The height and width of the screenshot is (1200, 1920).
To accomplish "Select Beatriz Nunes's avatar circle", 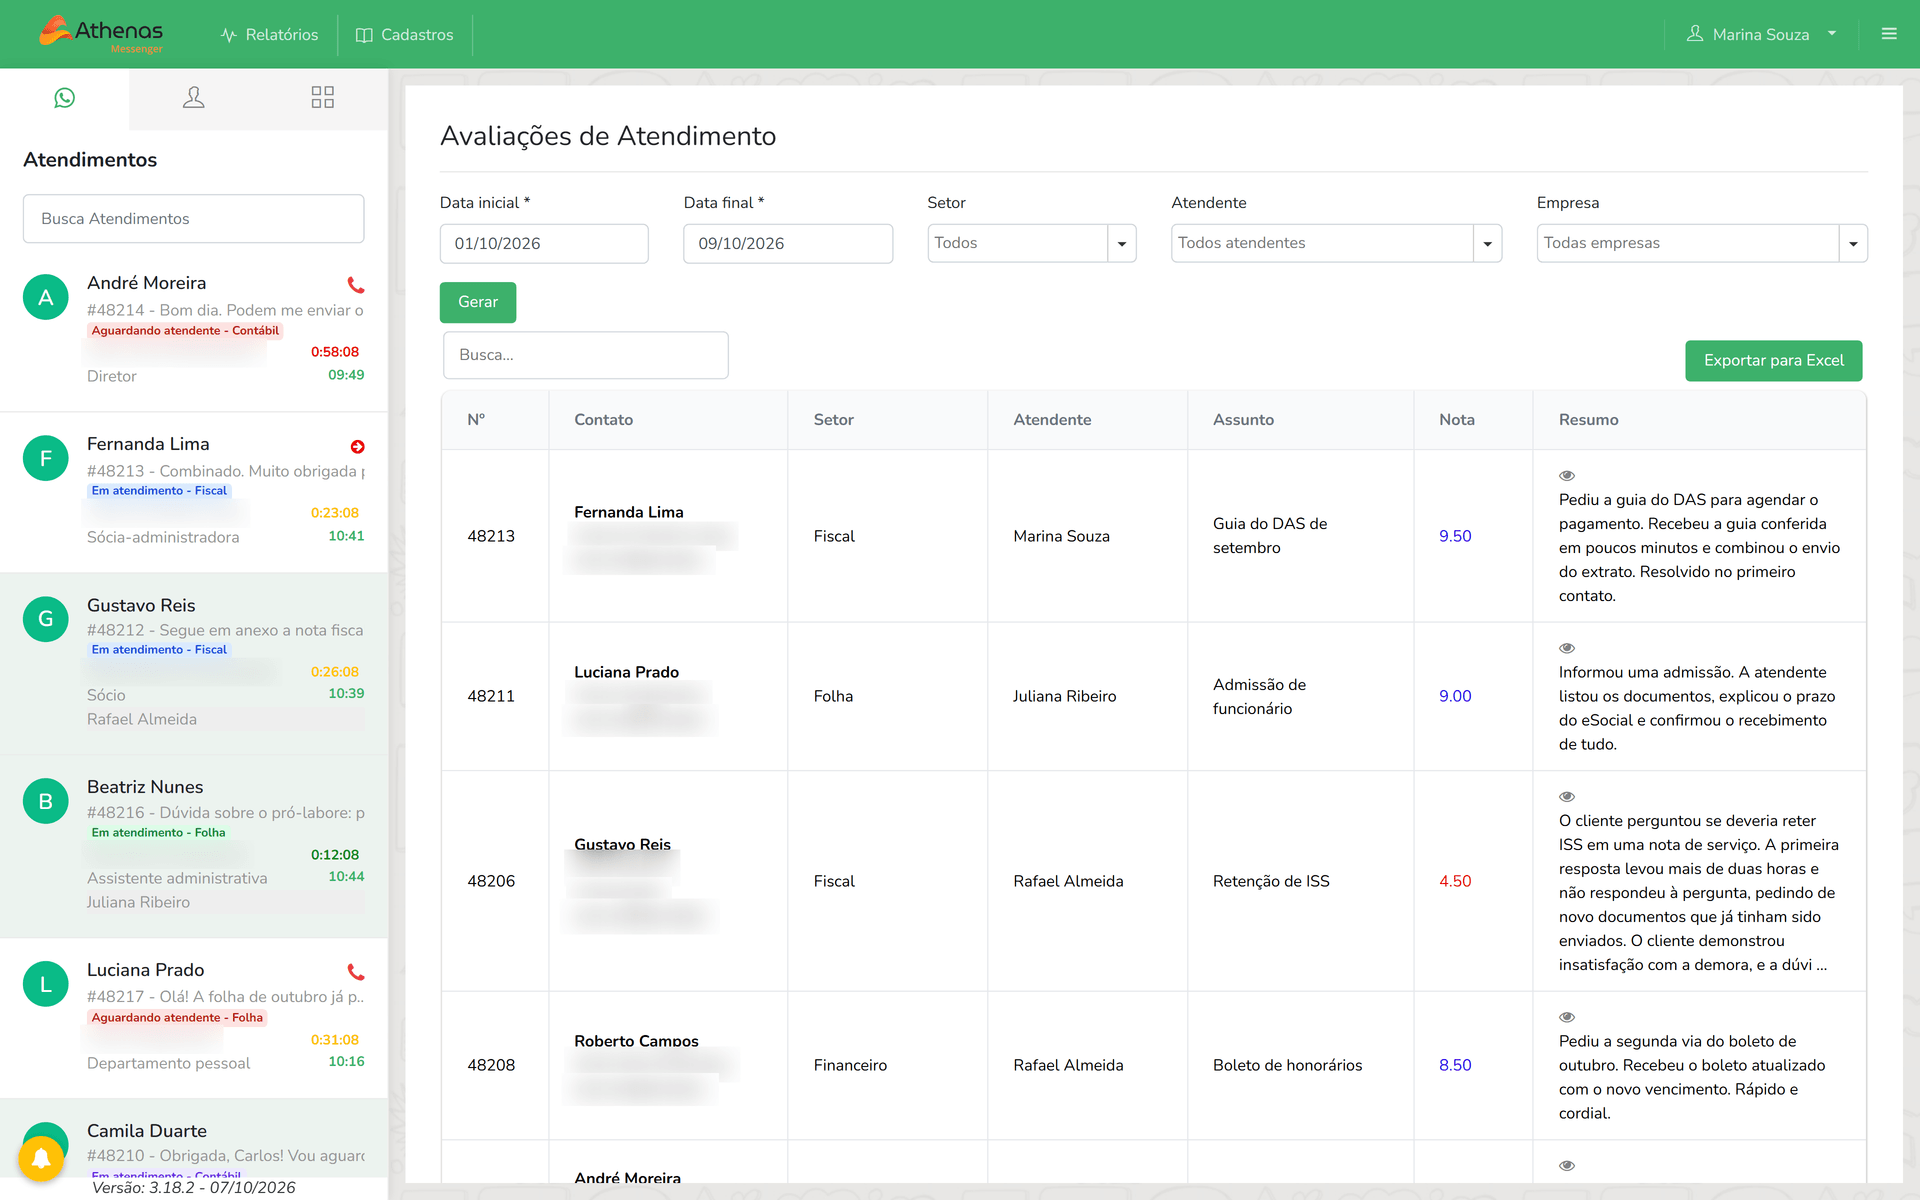I will [46, 801].
